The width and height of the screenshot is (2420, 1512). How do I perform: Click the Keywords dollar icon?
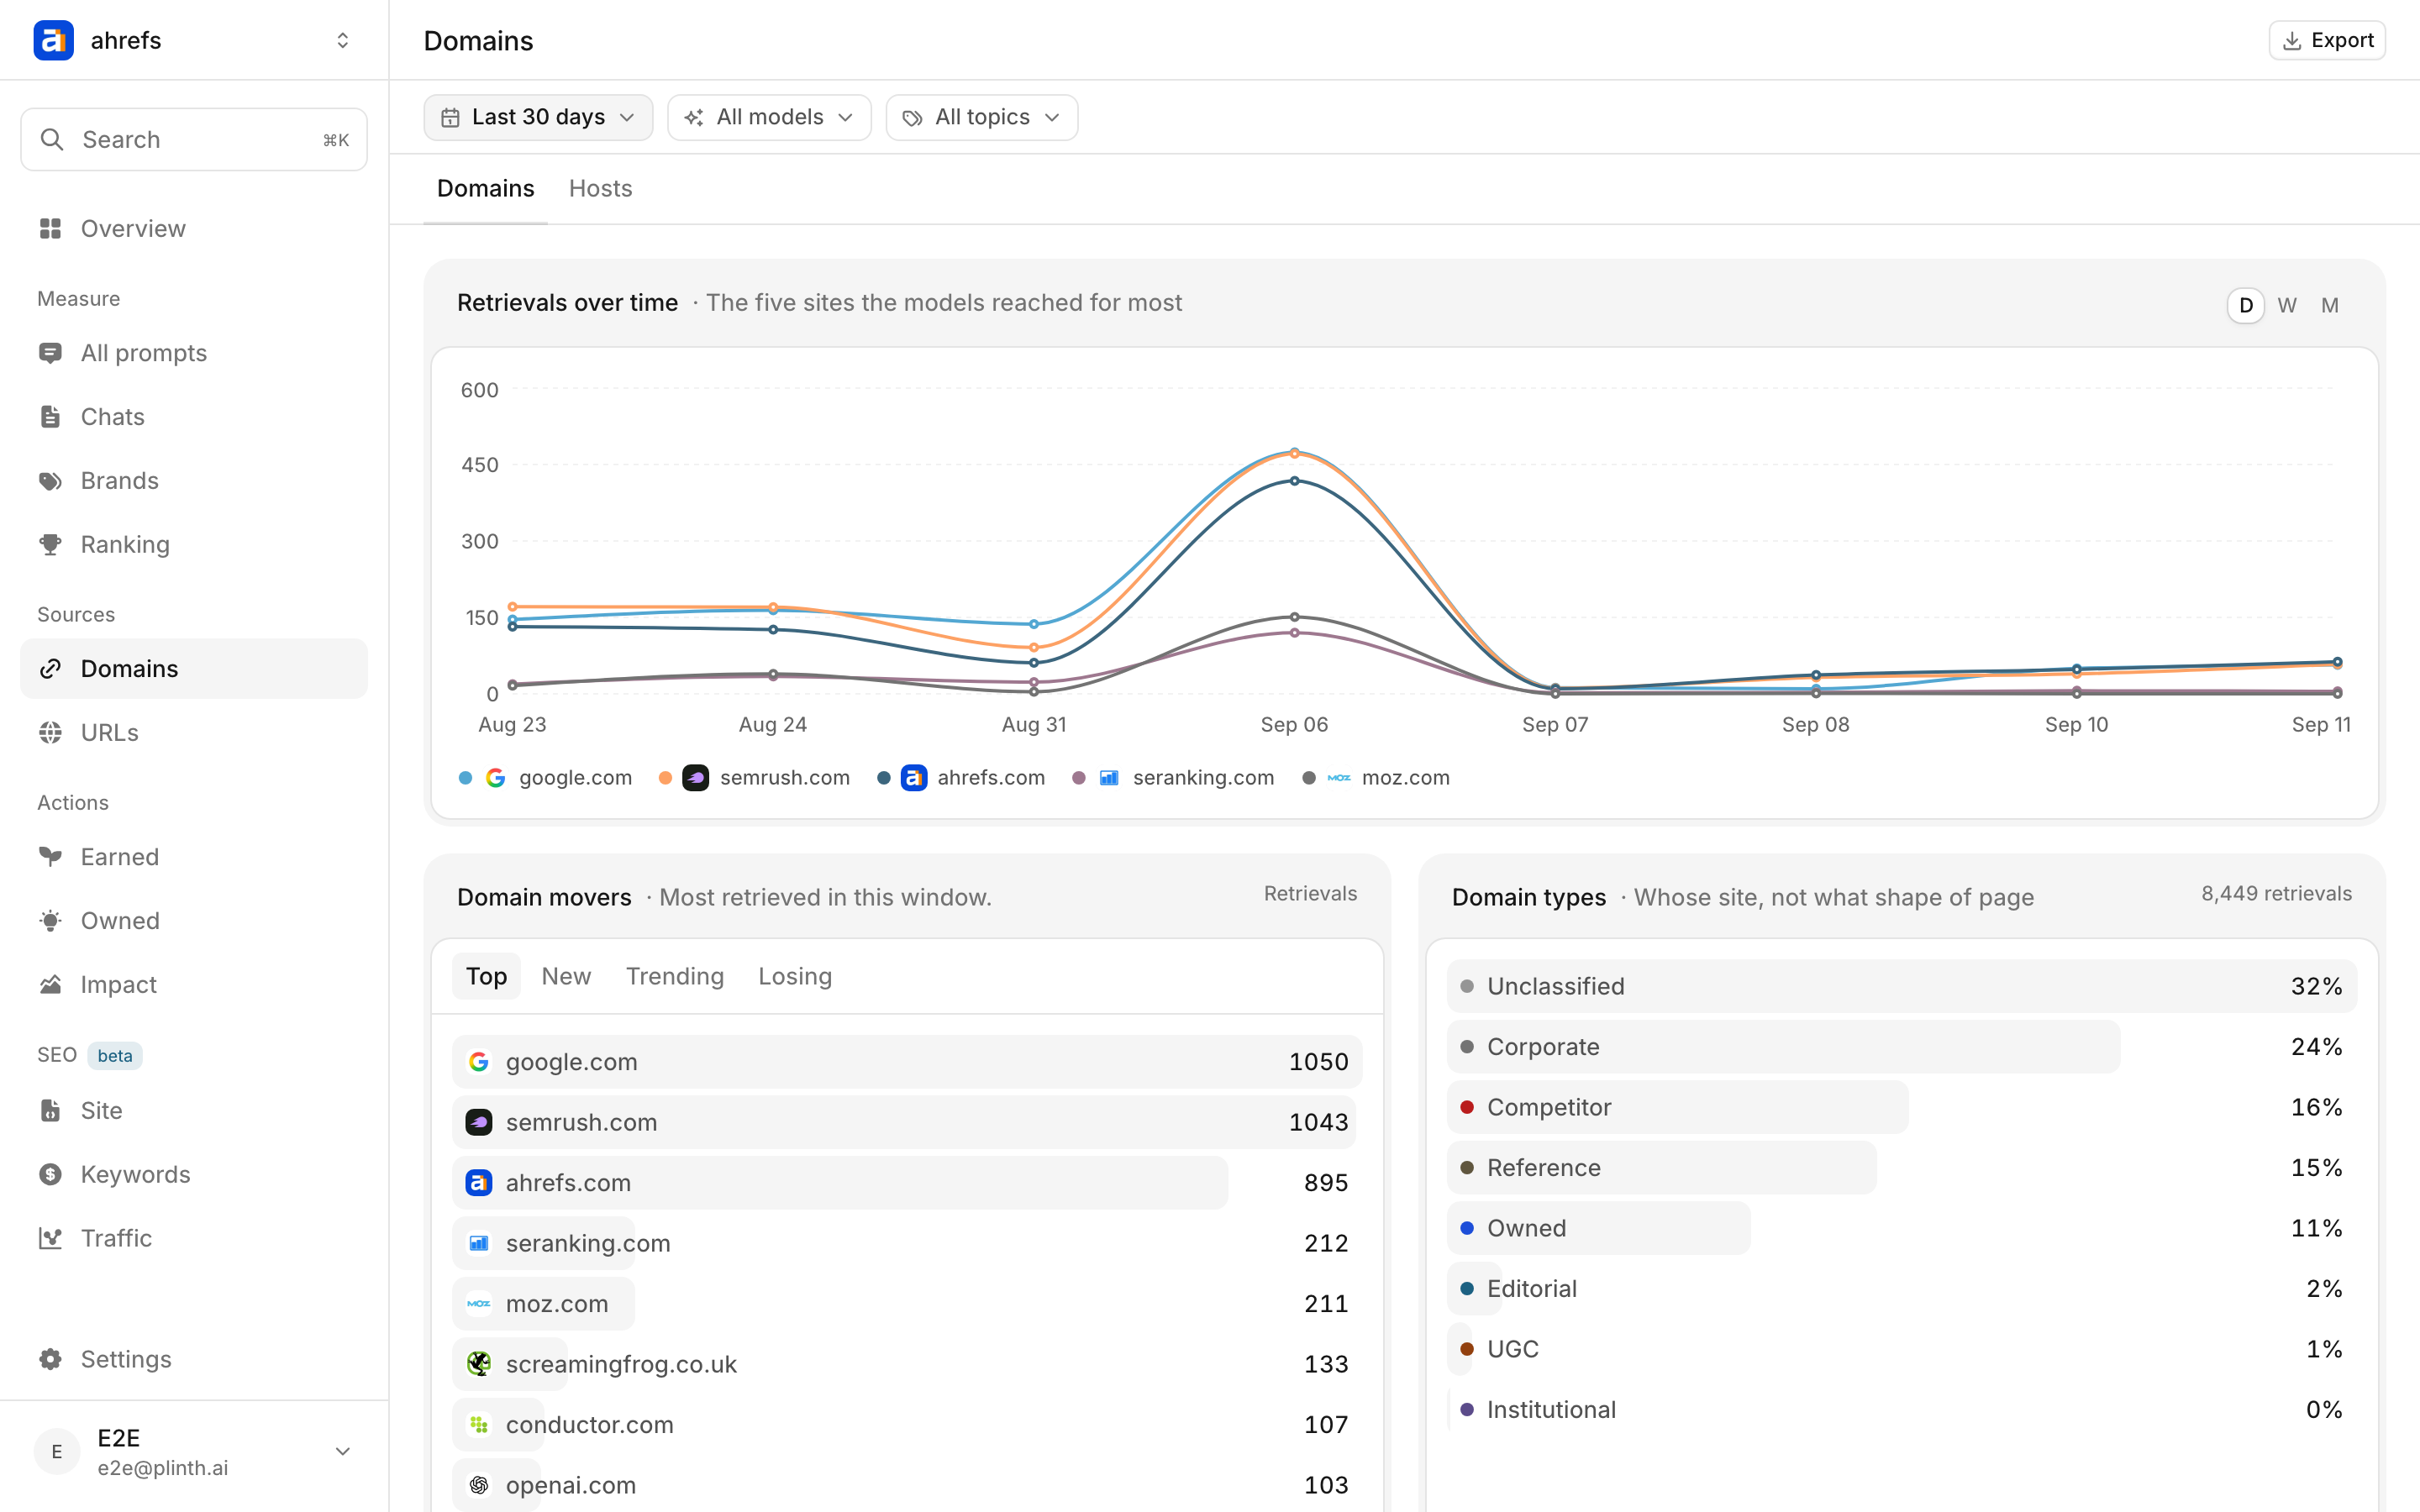click(x=50, y=1175)
